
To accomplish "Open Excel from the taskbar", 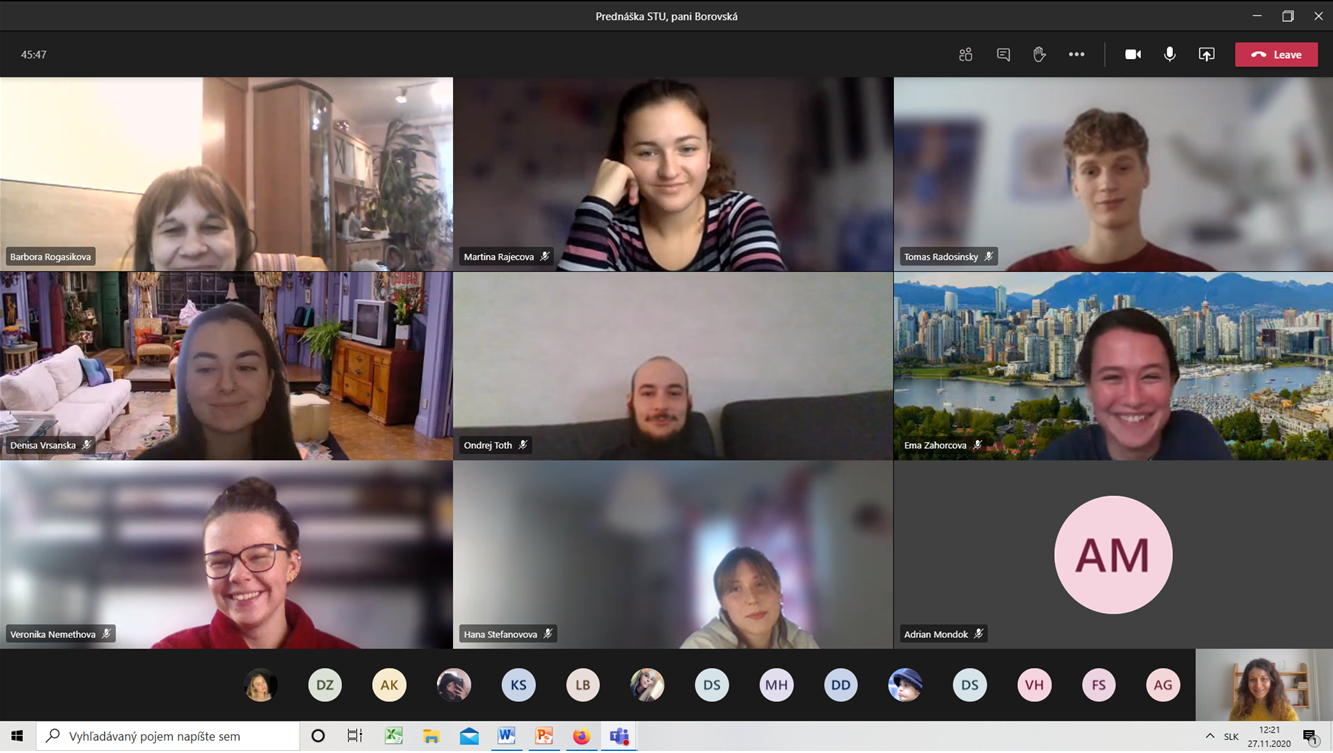I will (394, 736).
